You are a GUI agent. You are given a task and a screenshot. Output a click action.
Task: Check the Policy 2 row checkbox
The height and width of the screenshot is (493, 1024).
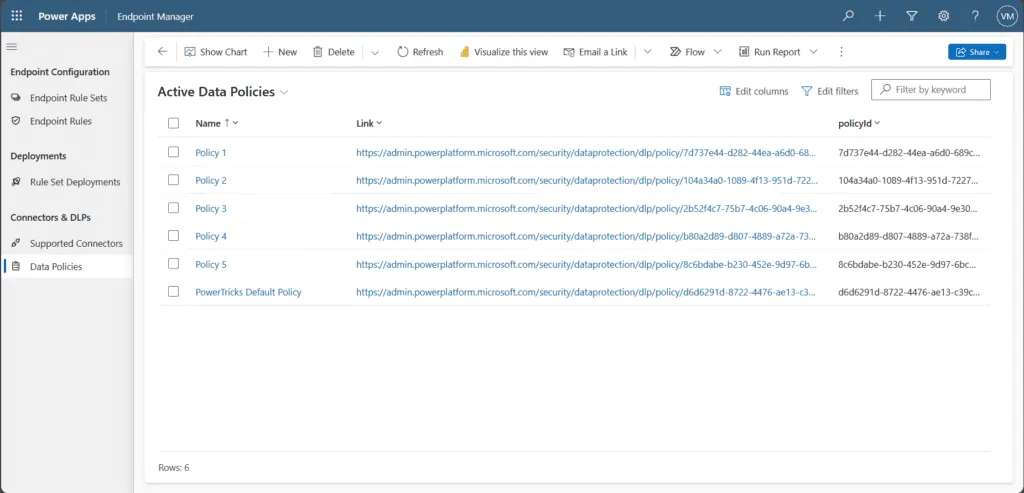coord(173,180)
